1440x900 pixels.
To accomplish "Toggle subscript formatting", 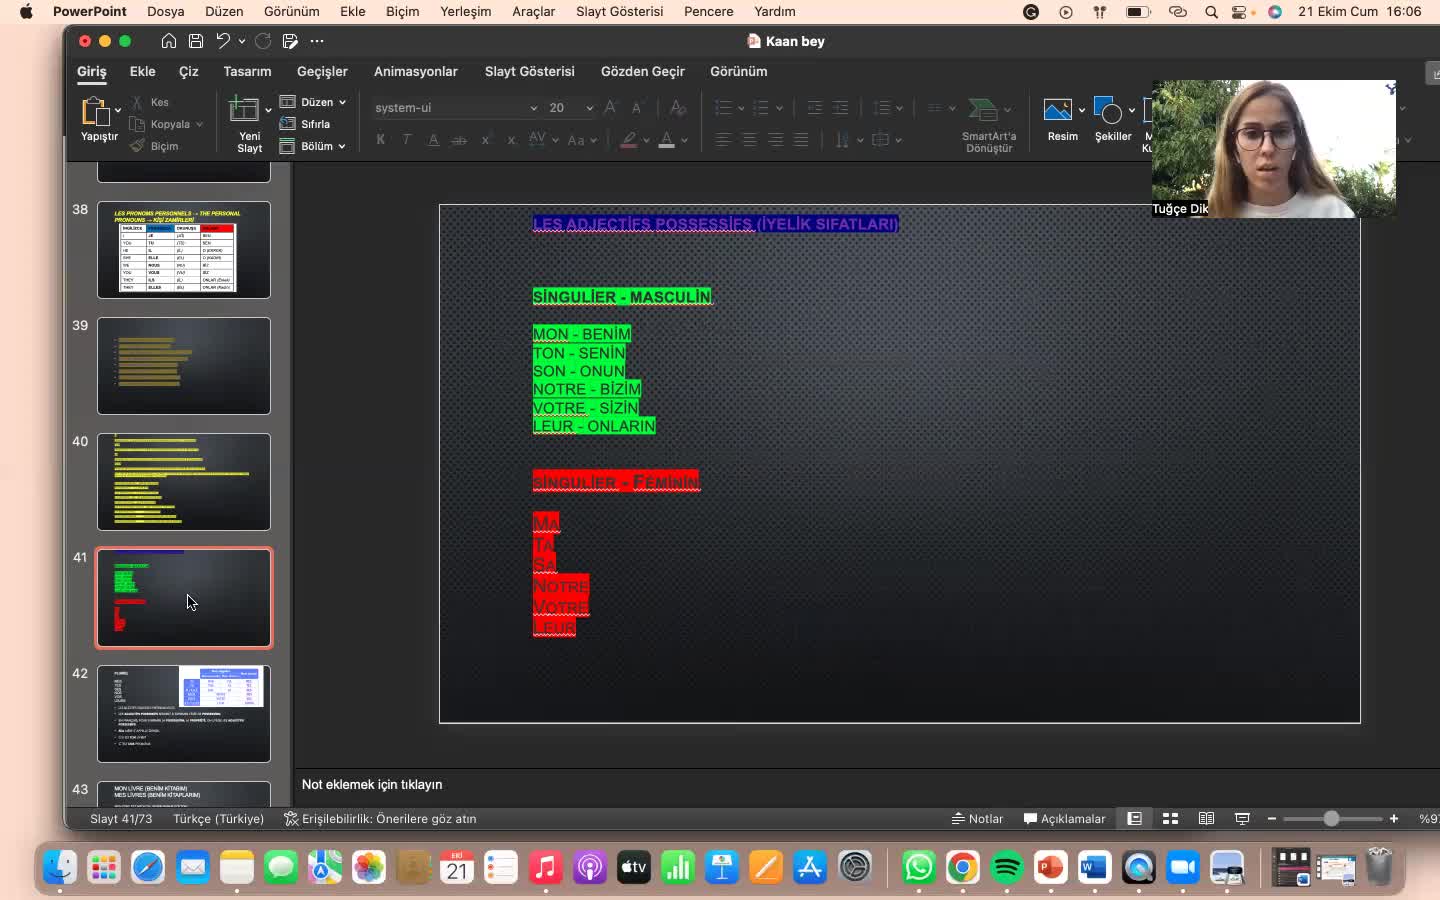I will pos(512,140).
